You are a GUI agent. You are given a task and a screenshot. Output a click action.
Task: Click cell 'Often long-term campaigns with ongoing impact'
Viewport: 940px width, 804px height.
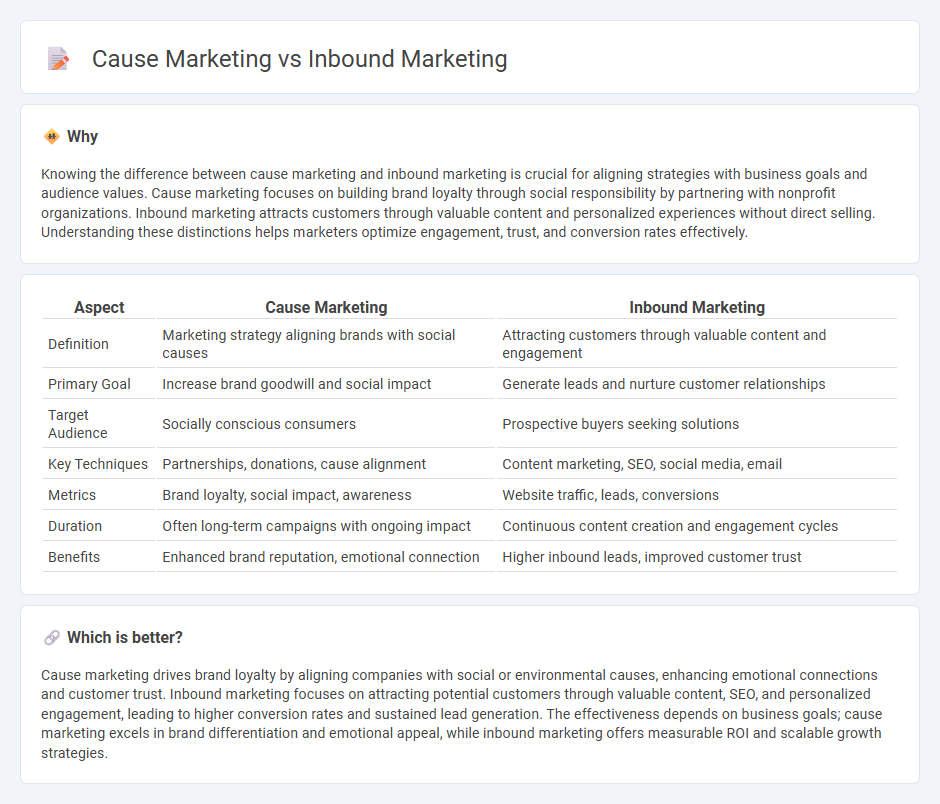click(x=326, y=526)
